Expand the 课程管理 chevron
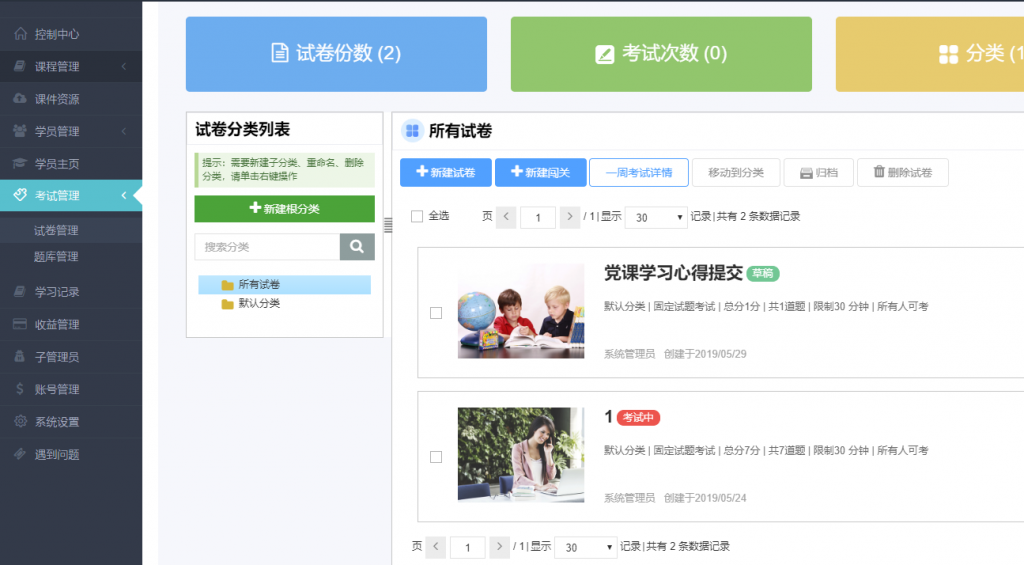The height and width of the screenshot is (565, 1024). point(124,66)
